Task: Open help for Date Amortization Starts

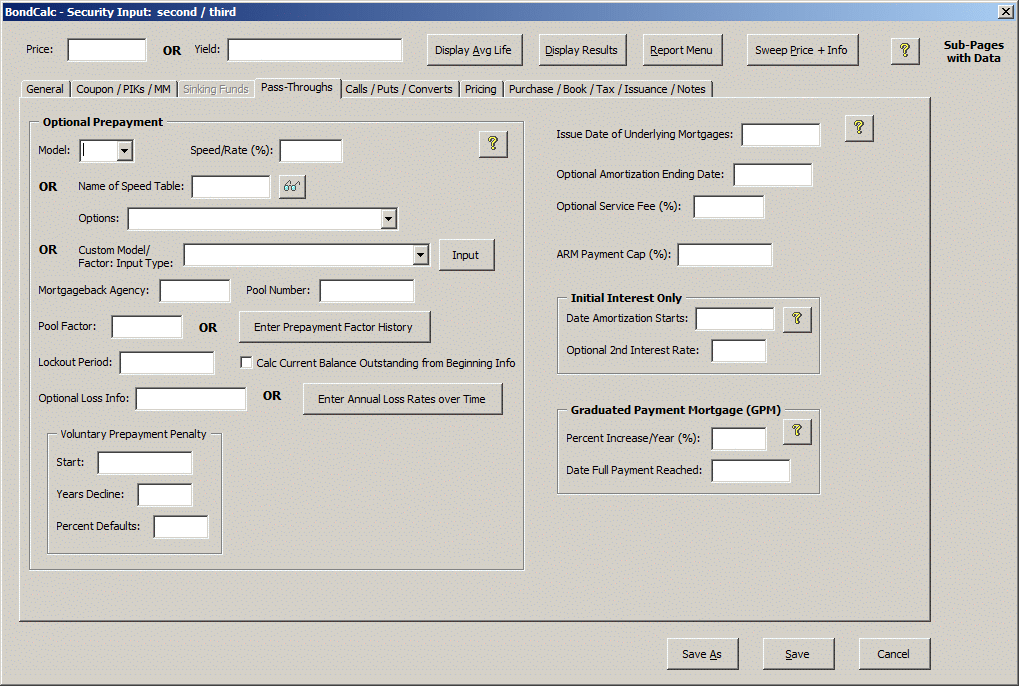Action: pos(797,319)
